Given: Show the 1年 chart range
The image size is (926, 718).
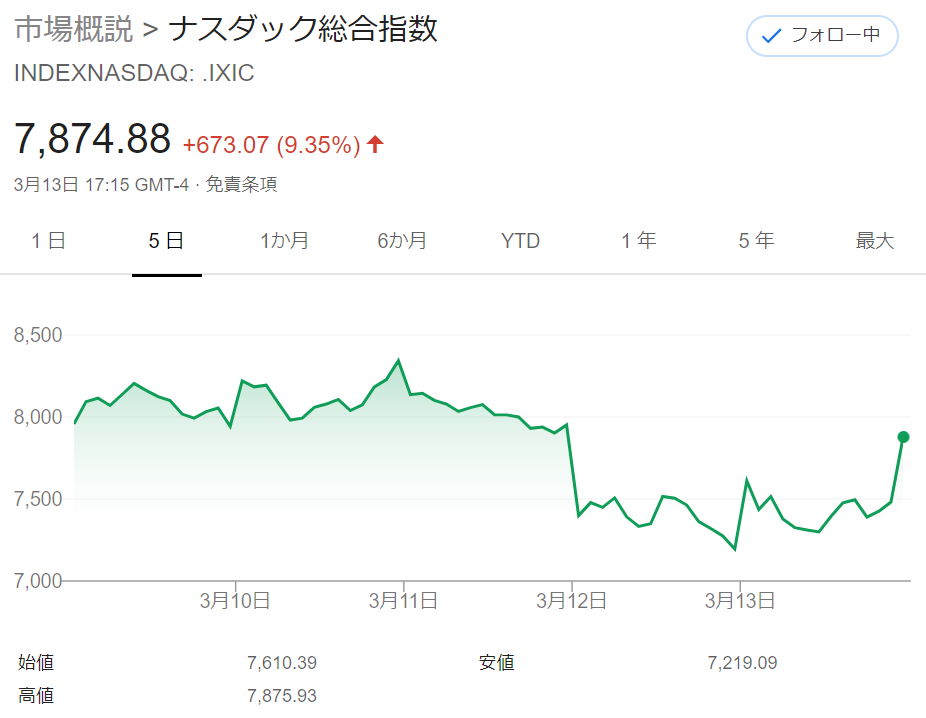Looking at the screenshot, I should coord(639,241).
